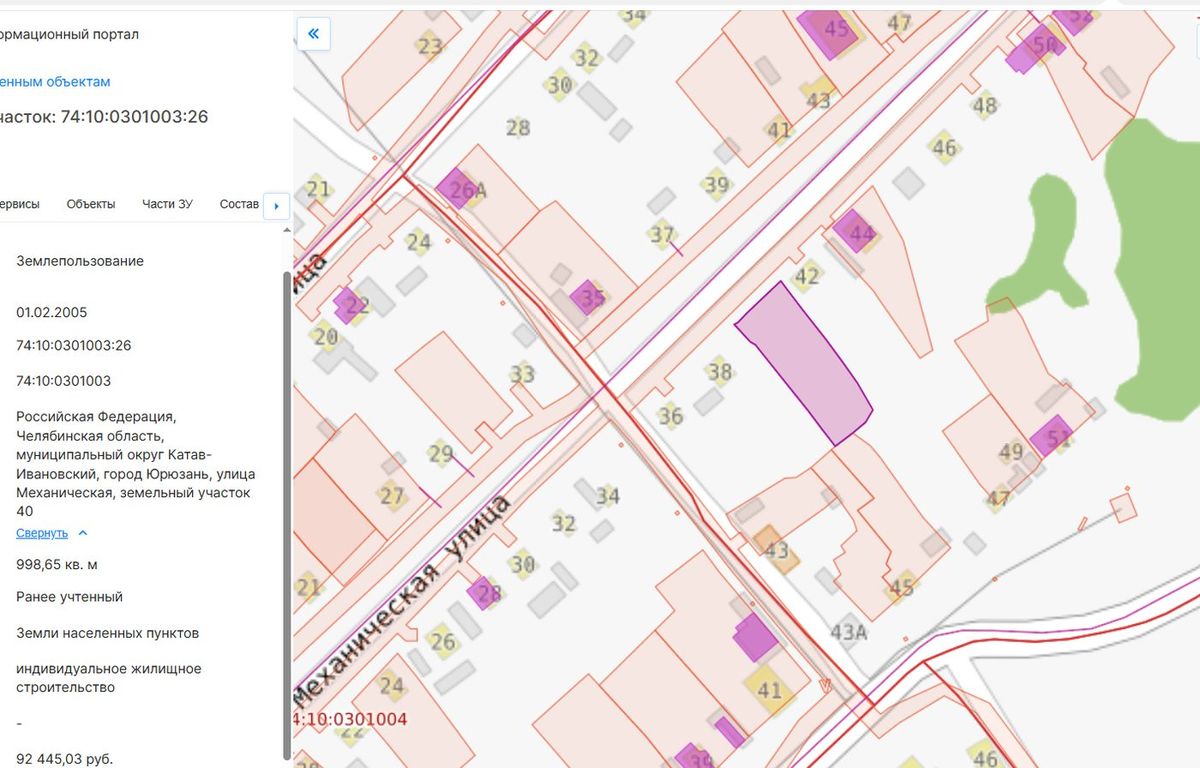The image size is (1200, 768).
Task: Switch to the Состав tab
Action: (239, 204)
